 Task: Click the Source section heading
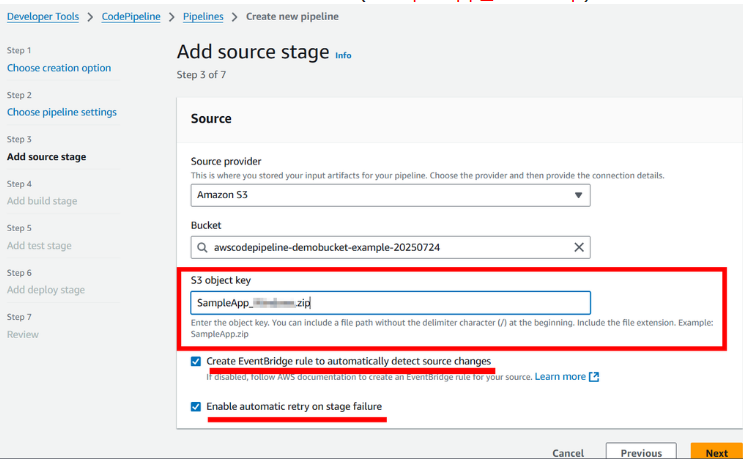pyautogui.click(x=211, y=118)
